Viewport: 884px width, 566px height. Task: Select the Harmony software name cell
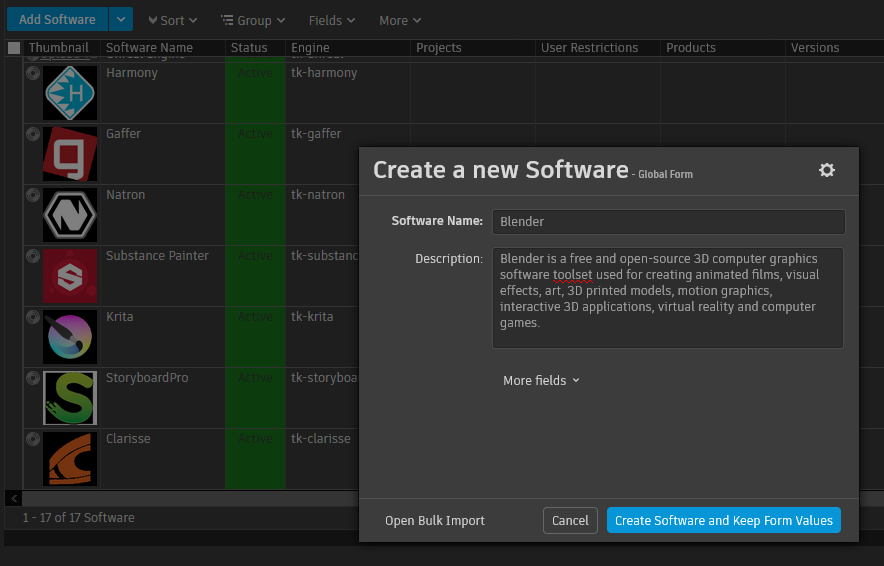click(162, 93)
